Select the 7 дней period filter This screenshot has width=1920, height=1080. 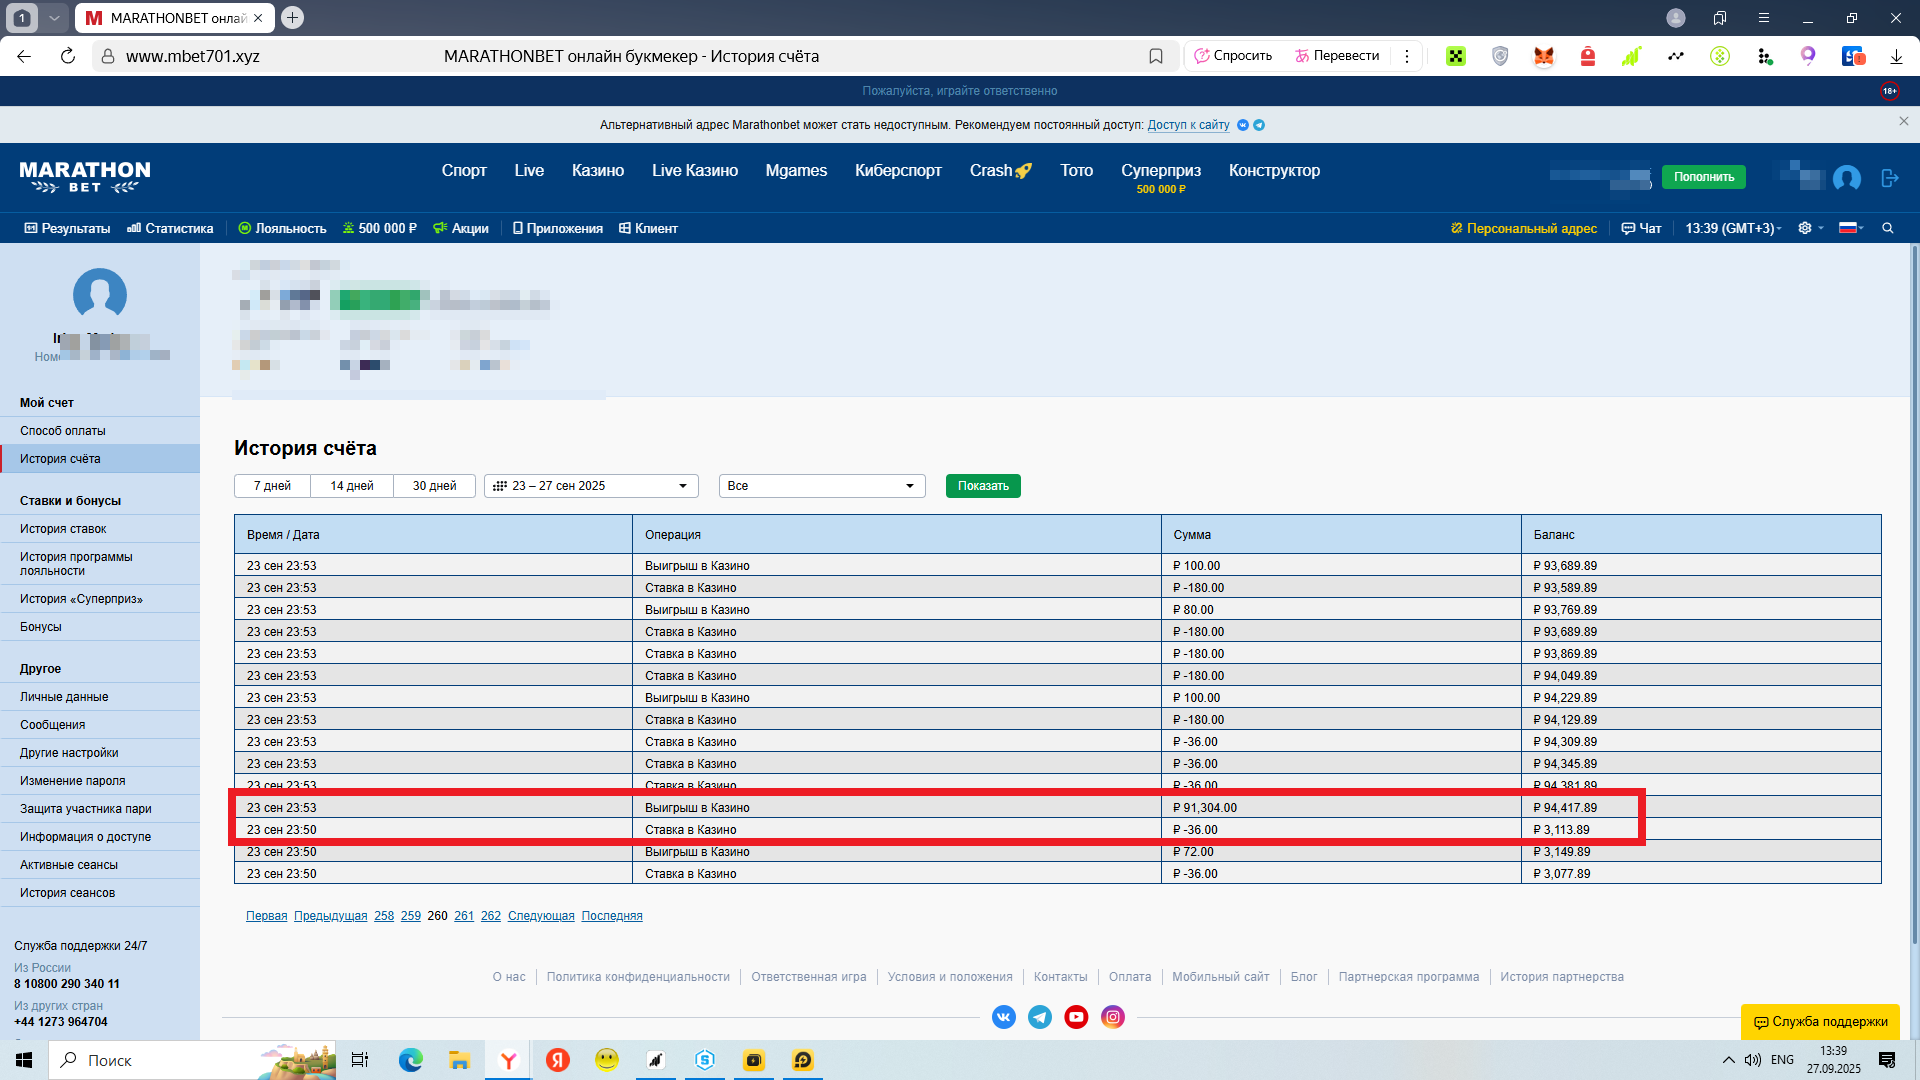(x=272, y=486)
